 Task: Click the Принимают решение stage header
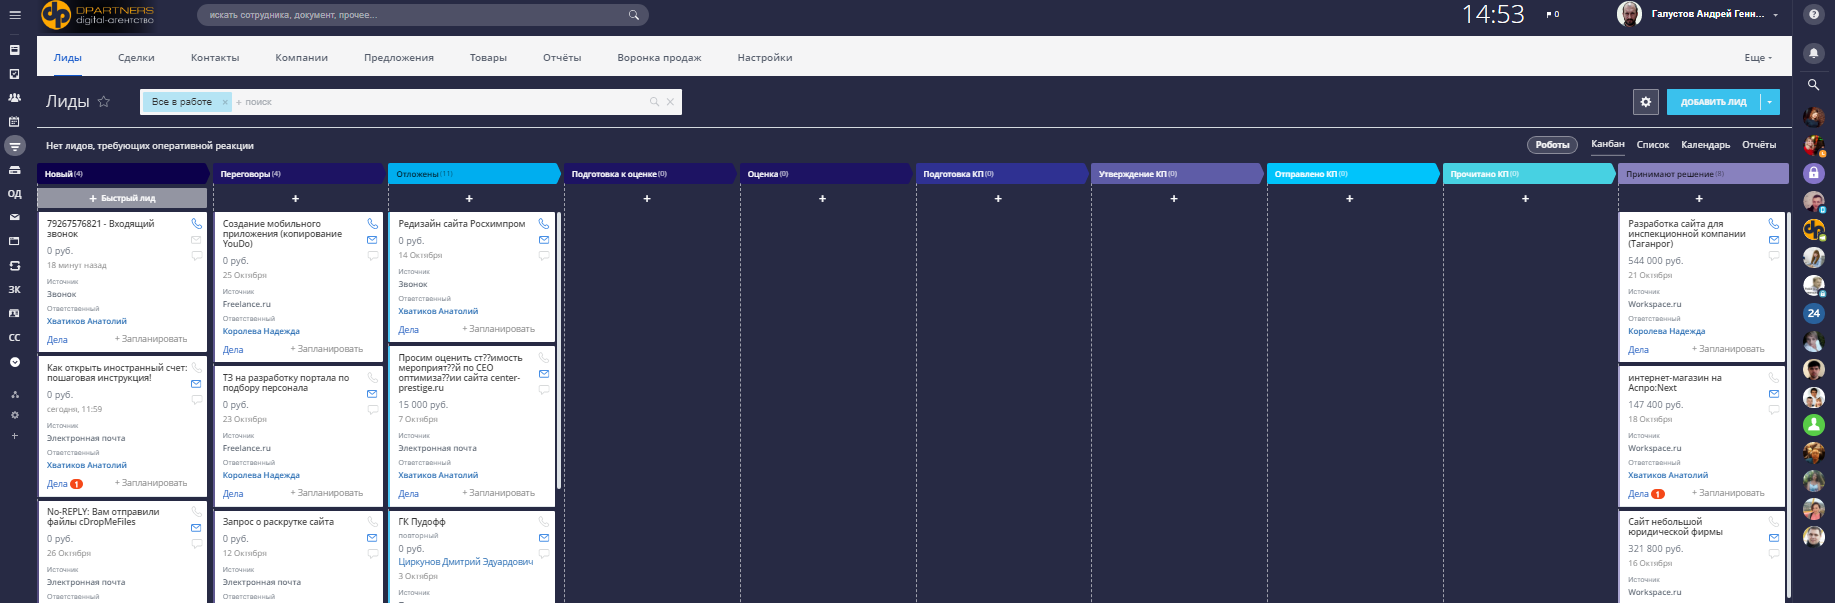pyautogui.click(x=1703, y=174)
